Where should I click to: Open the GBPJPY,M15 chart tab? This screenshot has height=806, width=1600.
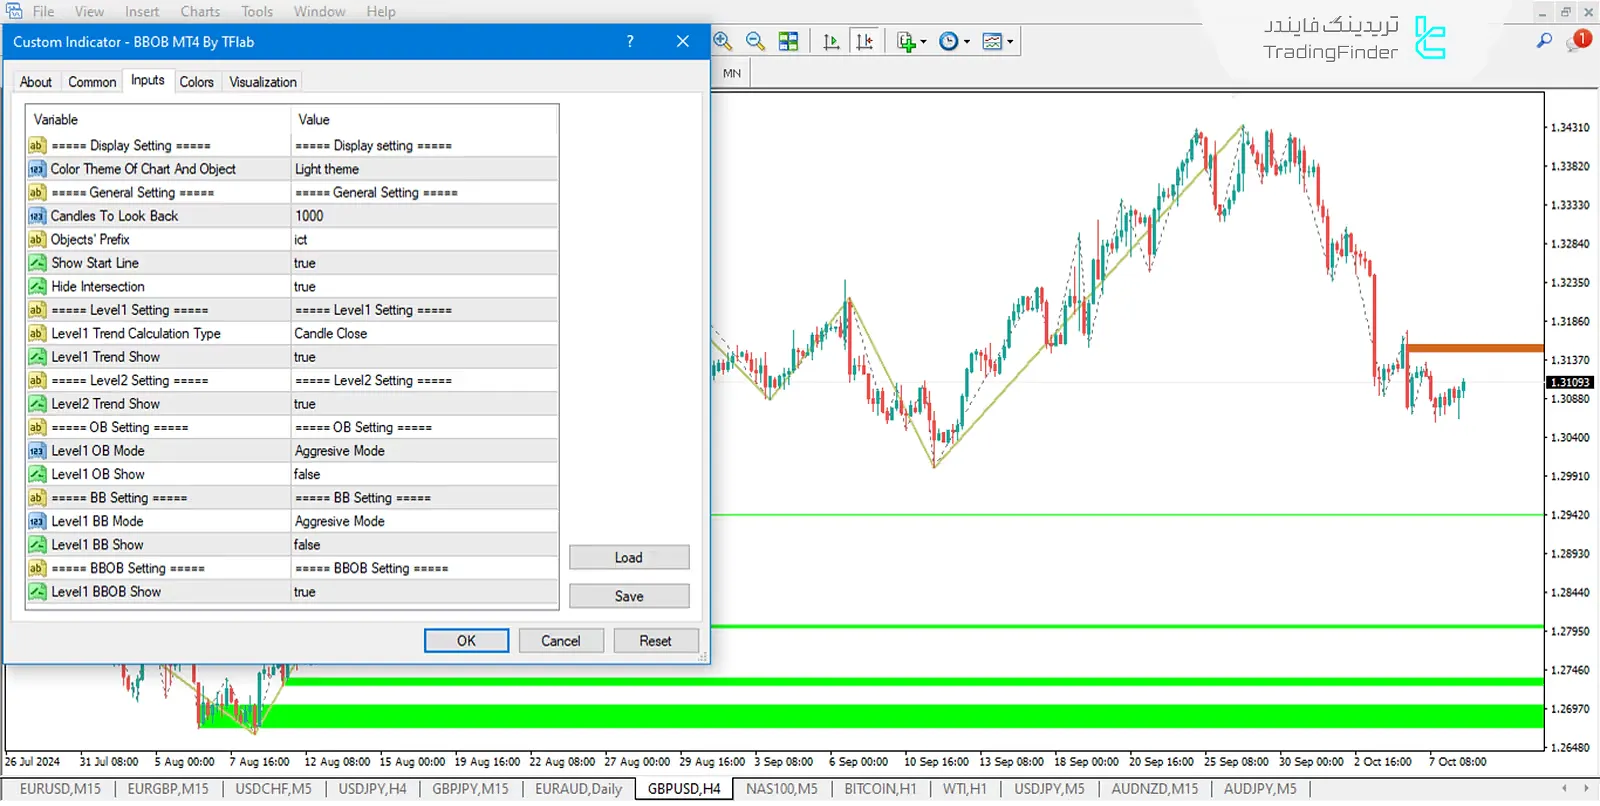470,789
